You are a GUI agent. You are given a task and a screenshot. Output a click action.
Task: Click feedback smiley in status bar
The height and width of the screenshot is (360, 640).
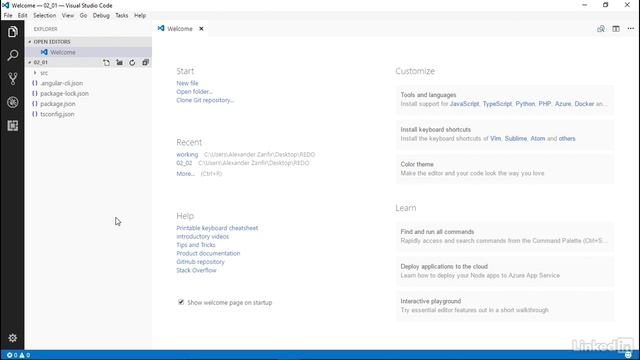click(x=628, y=355)
